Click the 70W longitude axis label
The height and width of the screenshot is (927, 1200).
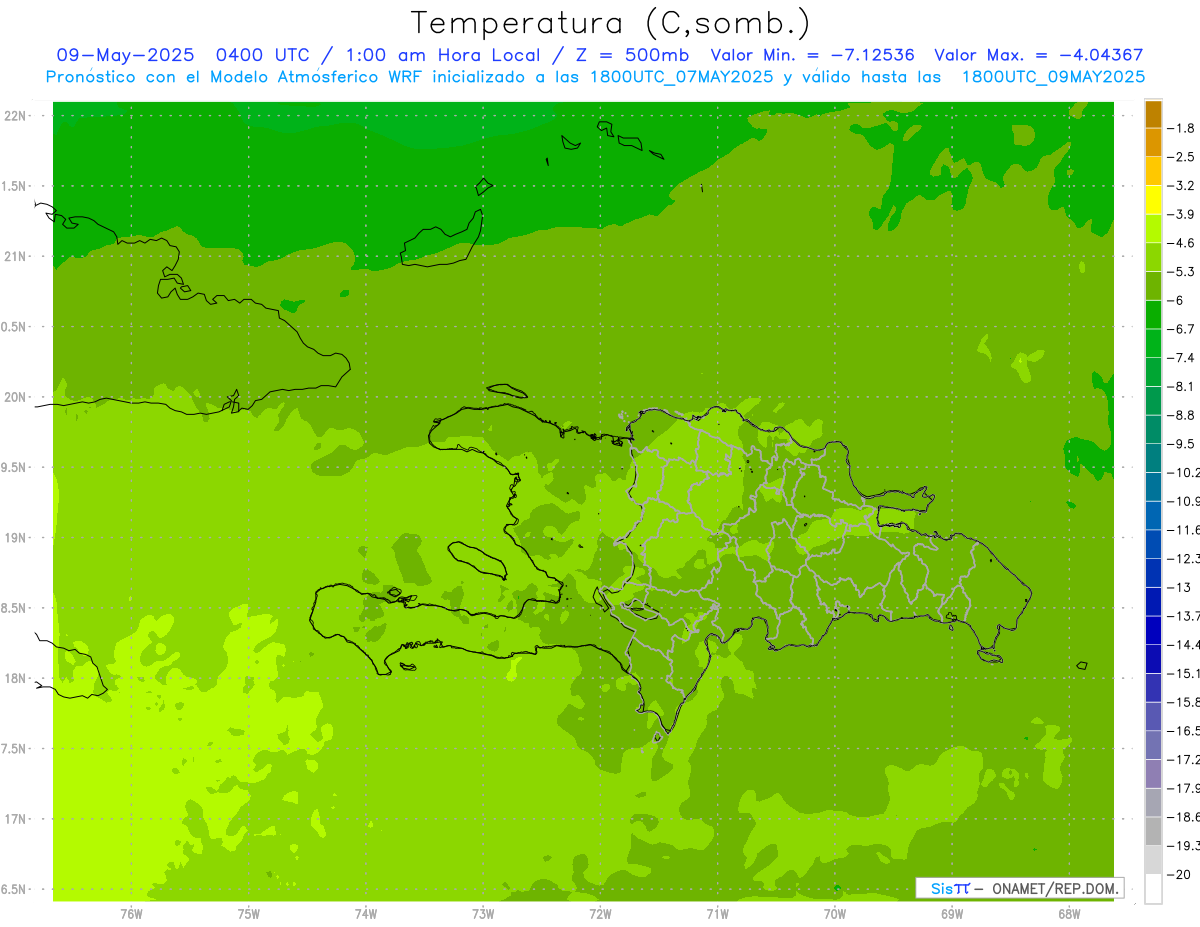tap(835, 913)
